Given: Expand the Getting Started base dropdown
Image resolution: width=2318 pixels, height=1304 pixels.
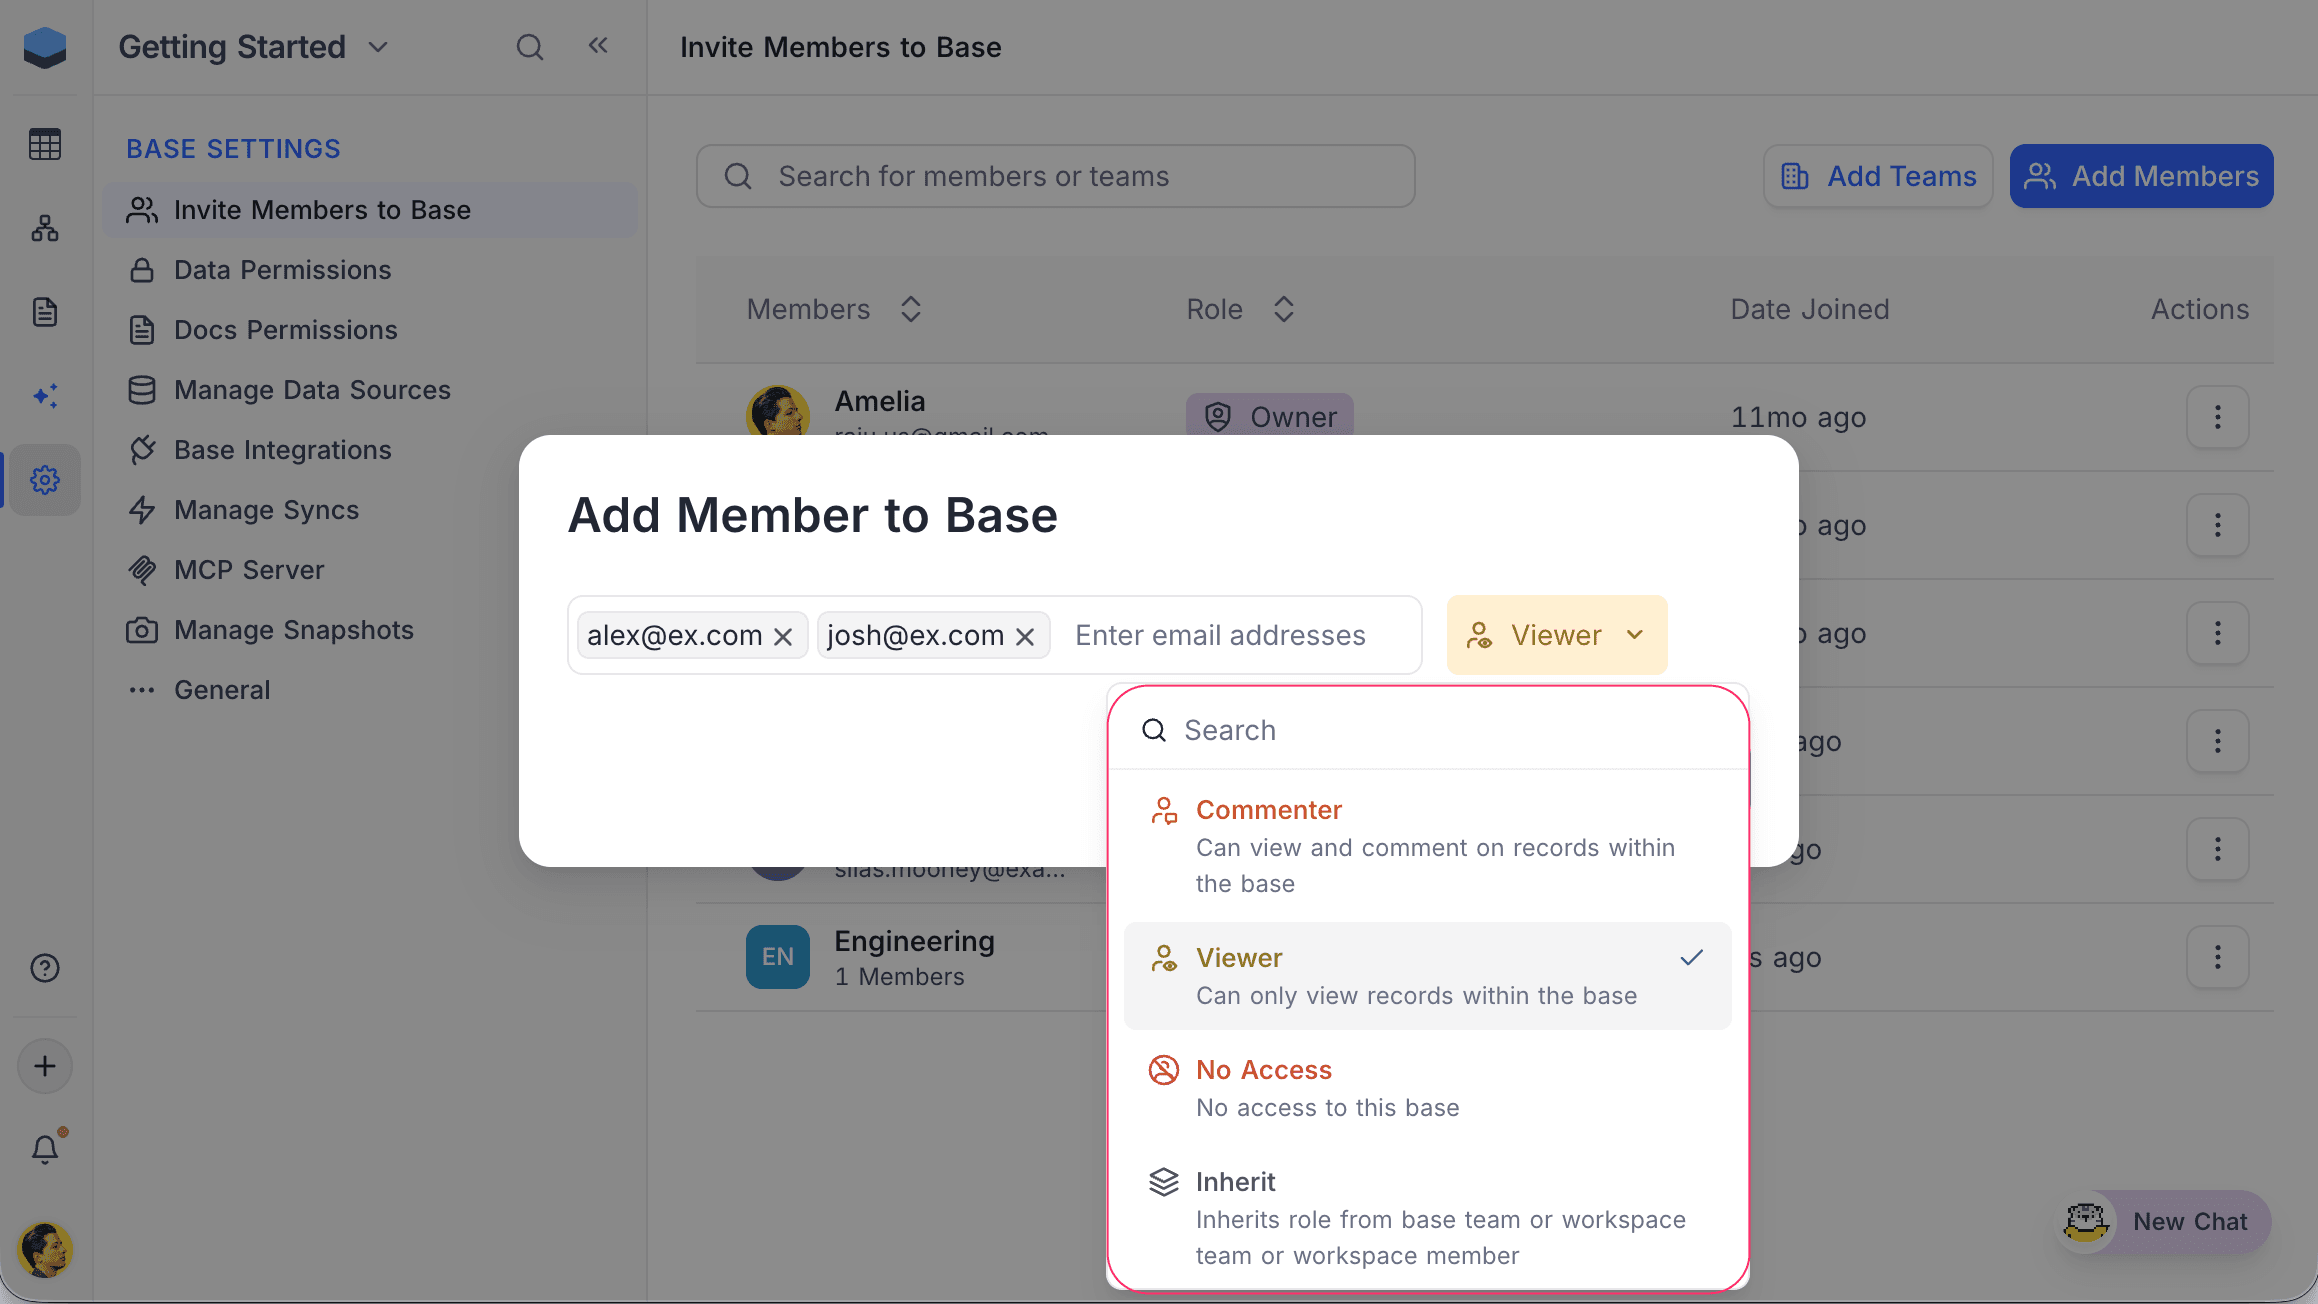Looking at the screenshot, I should point(378,47).
